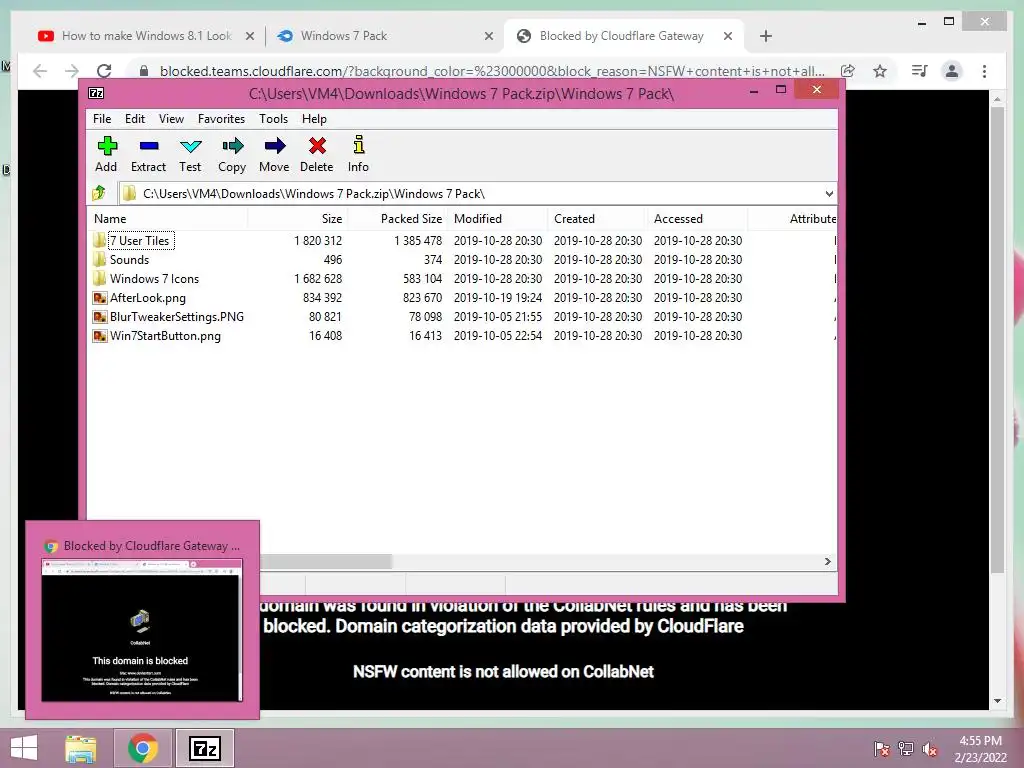The image size is (1024, 768).
Task: Open File Explorer from the taskbar
Action: click(80, 748)
